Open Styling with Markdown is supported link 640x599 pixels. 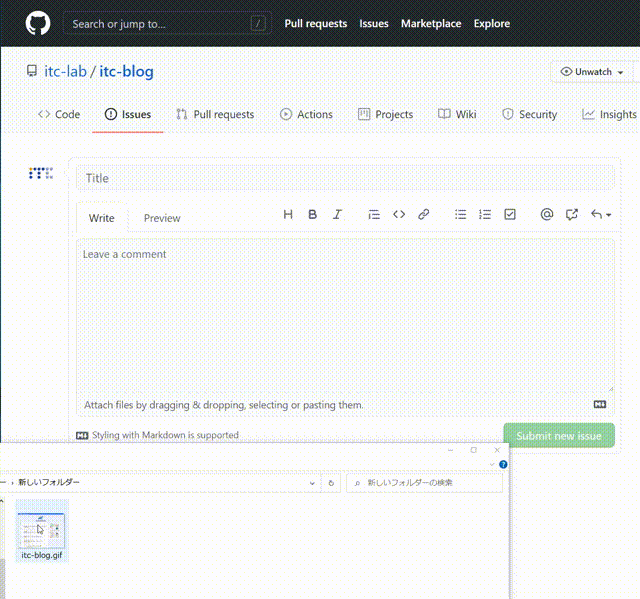[158, 435]
